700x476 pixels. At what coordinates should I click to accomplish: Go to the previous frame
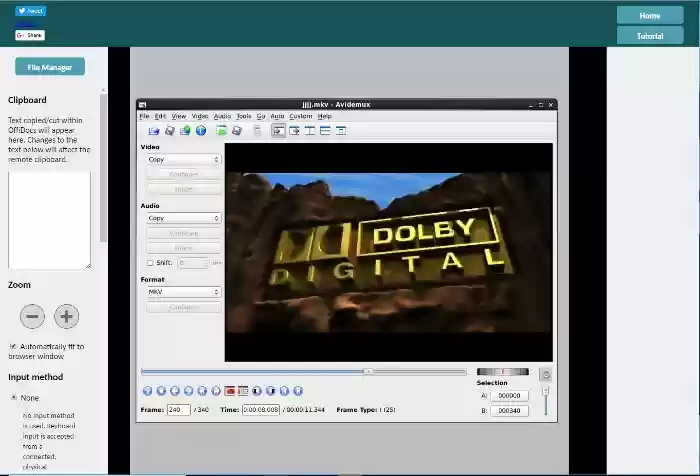point(175,391)
